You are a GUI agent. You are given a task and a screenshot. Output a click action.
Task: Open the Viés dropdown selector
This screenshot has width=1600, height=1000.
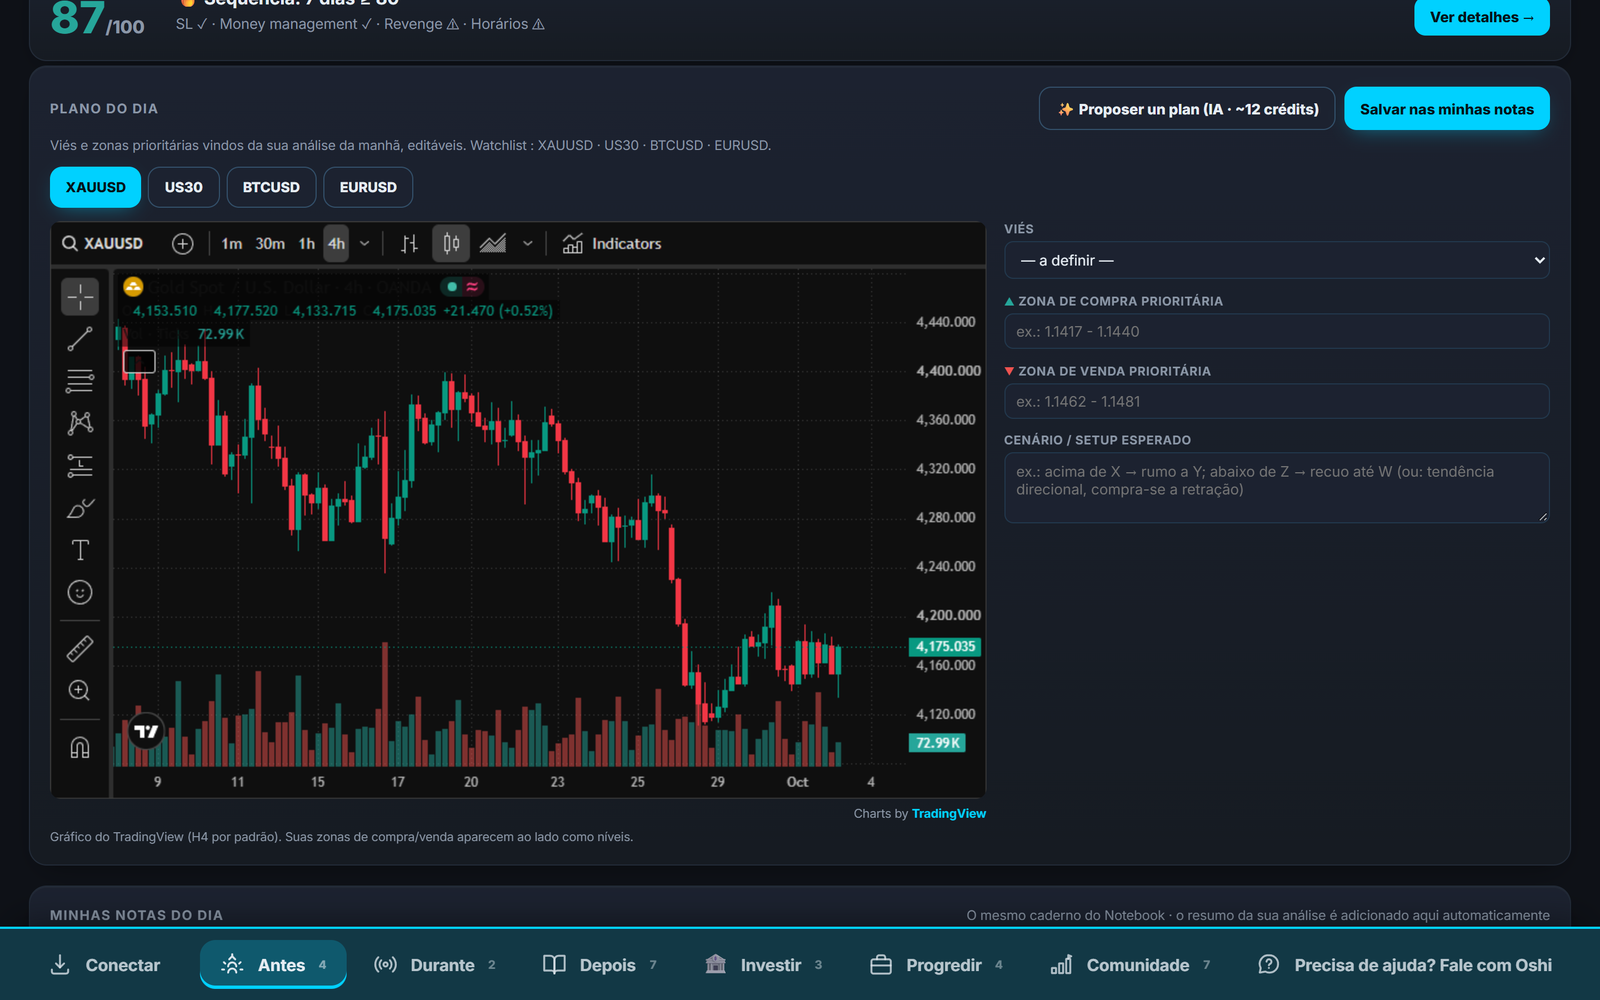(x=1277, y=260)
